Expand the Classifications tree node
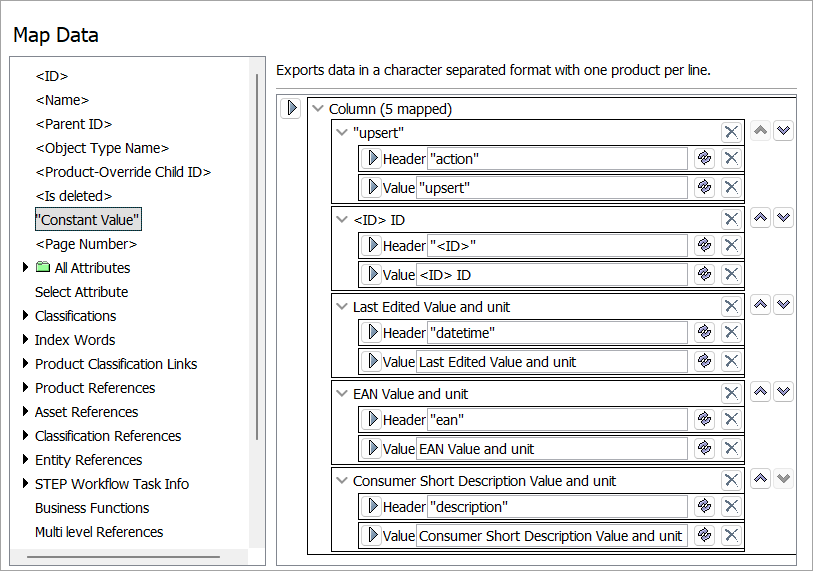 26,316
